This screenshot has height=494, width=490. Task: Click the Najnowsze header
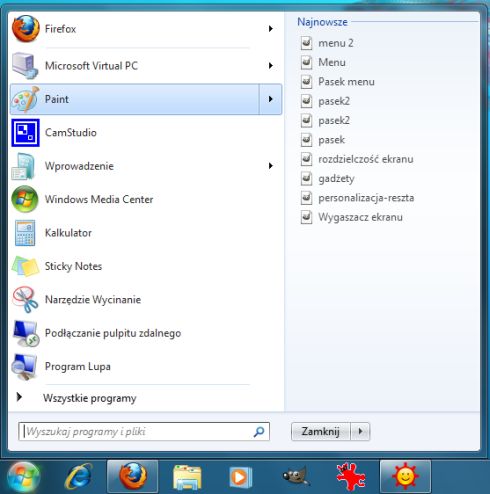tap(322, 22)
